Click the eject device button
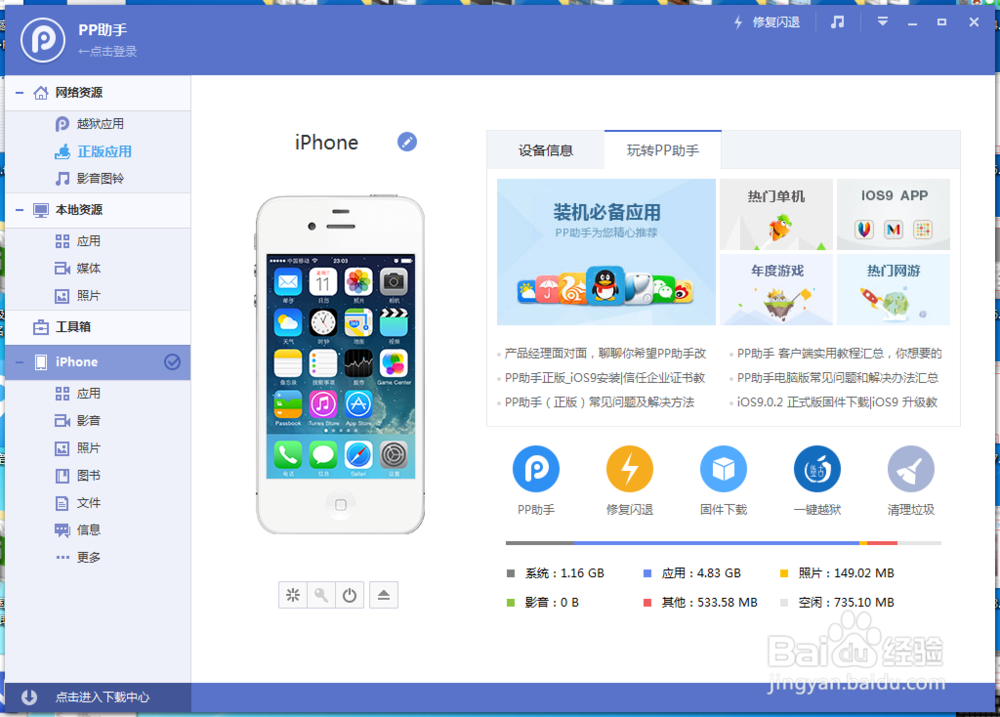The image size is (1000, 717). 383,595
